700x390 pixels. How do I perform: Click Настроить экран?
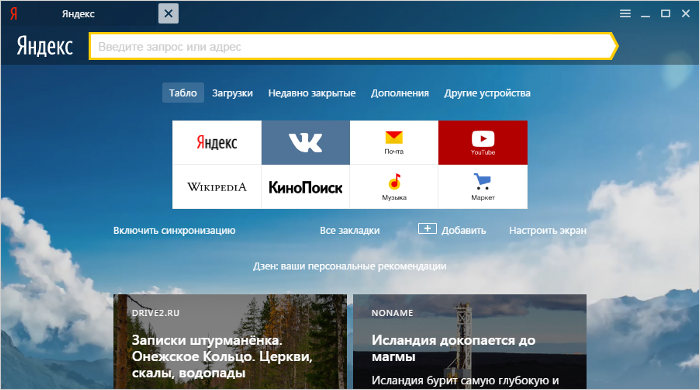coord(548,230)
